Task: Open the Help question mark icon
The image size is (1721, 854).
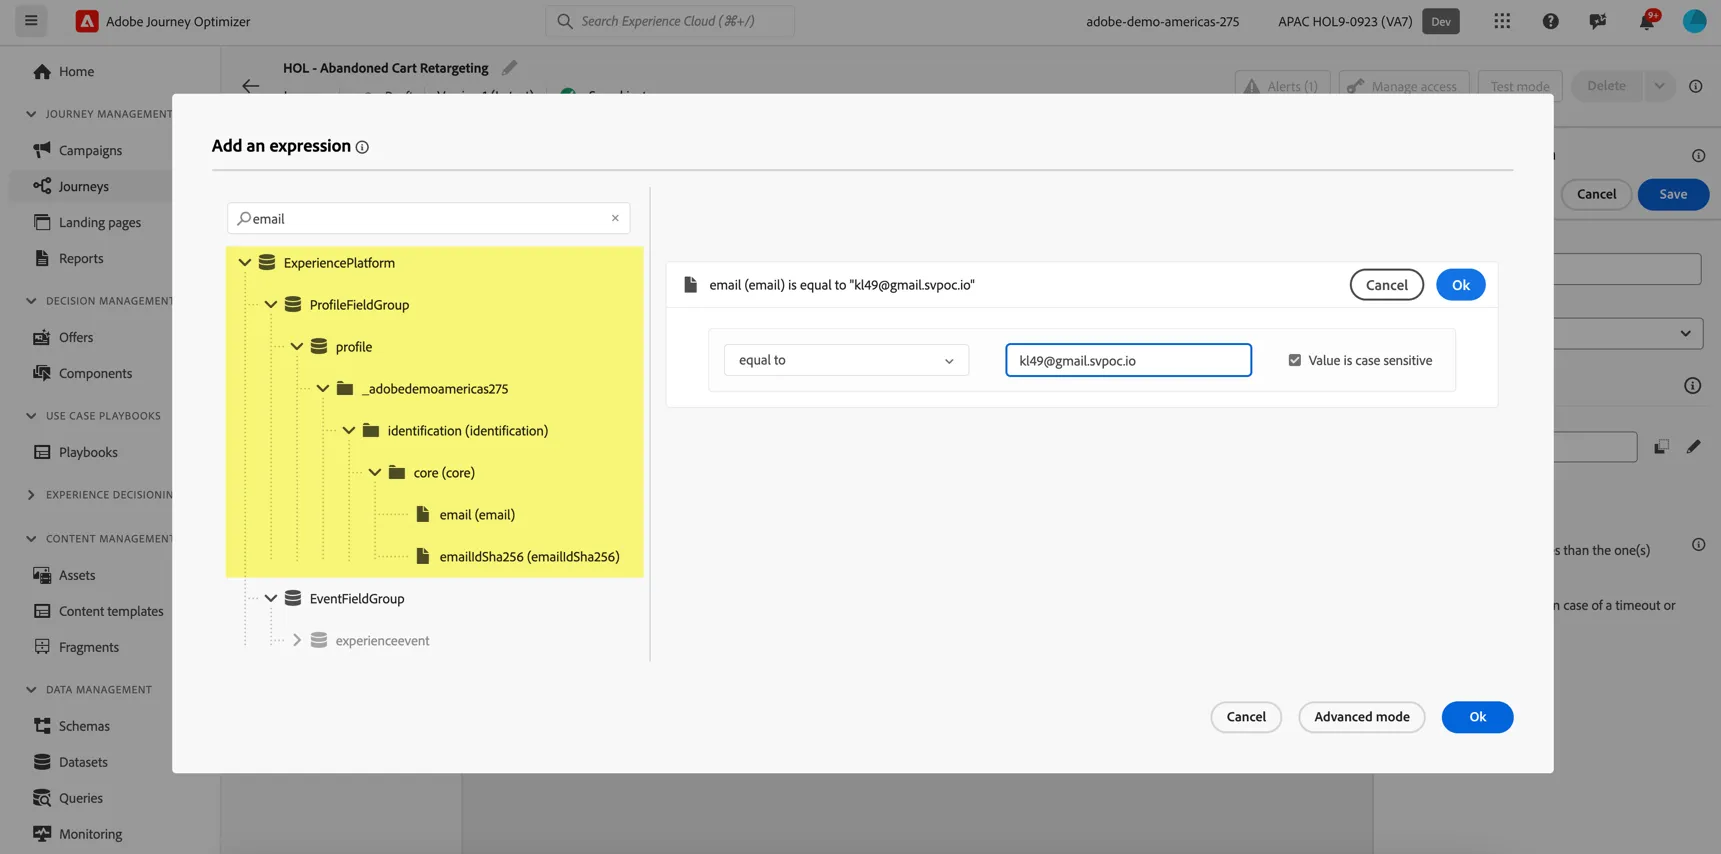Action: pos(1550,21)
